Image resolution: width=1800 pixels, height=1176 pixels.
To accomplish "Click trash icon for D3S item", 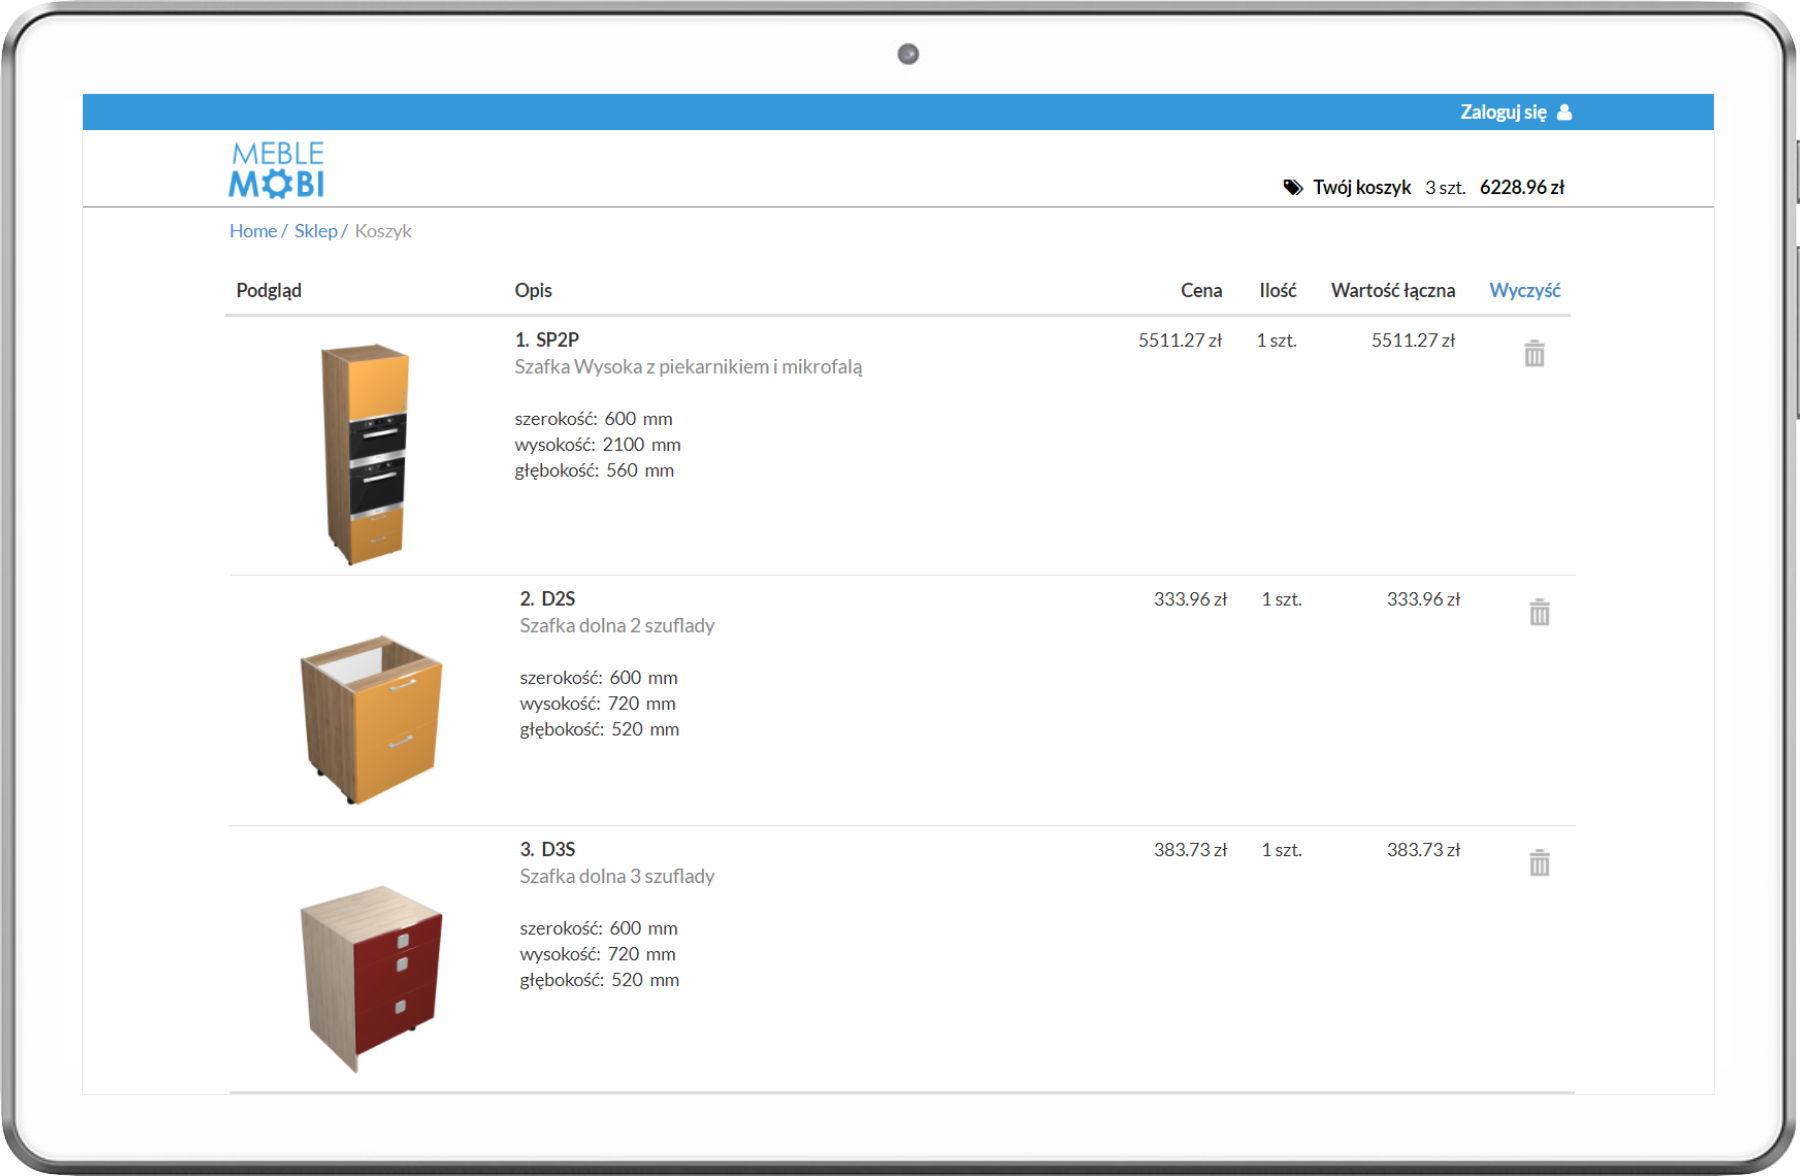I will (1539, 862).
